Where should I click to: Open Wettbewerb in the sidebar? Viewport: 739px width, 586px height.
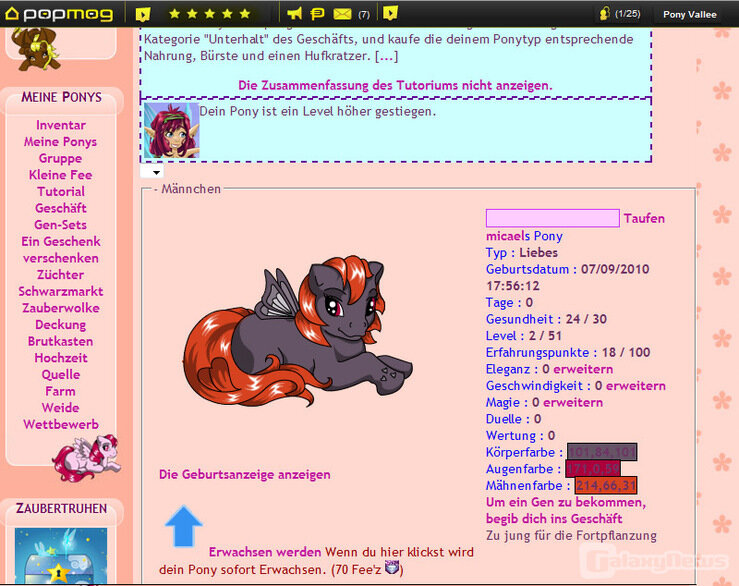(x=61, y=424)
